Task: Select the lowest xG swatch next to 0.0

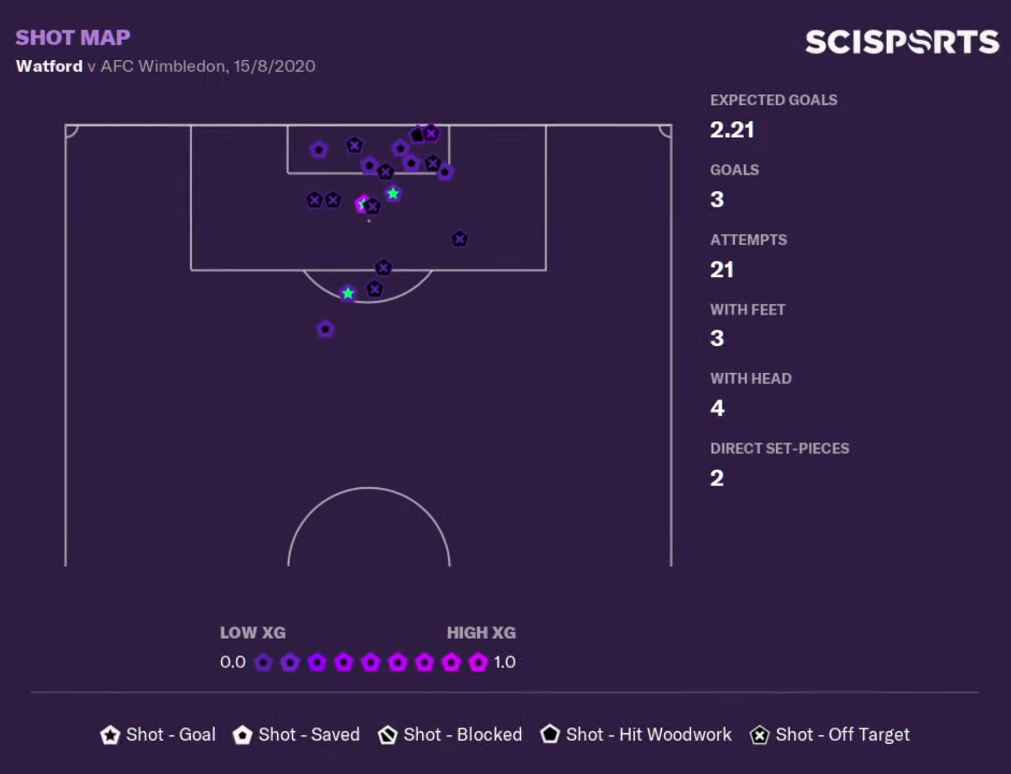Action: (x=263, y=662)
